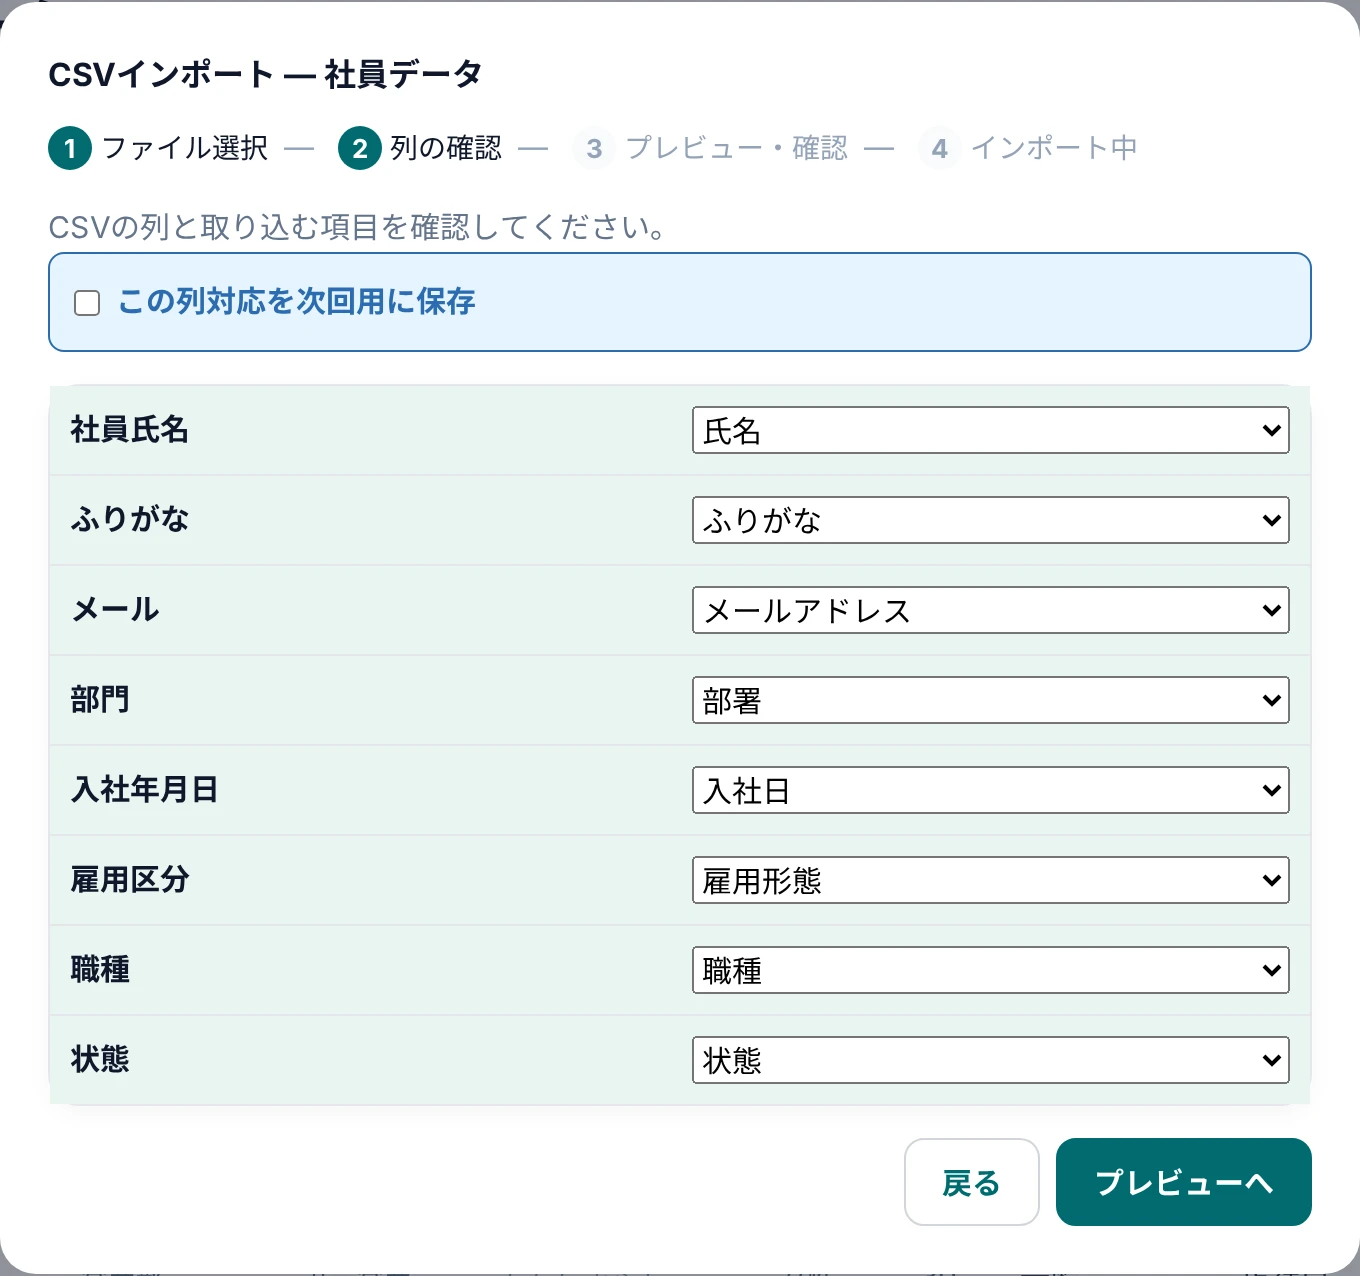1360x1276 pixels.
Task: Open the 氏名 dropdown for 社員氏名
Action: pyautogui.click(x=990, y=430)
